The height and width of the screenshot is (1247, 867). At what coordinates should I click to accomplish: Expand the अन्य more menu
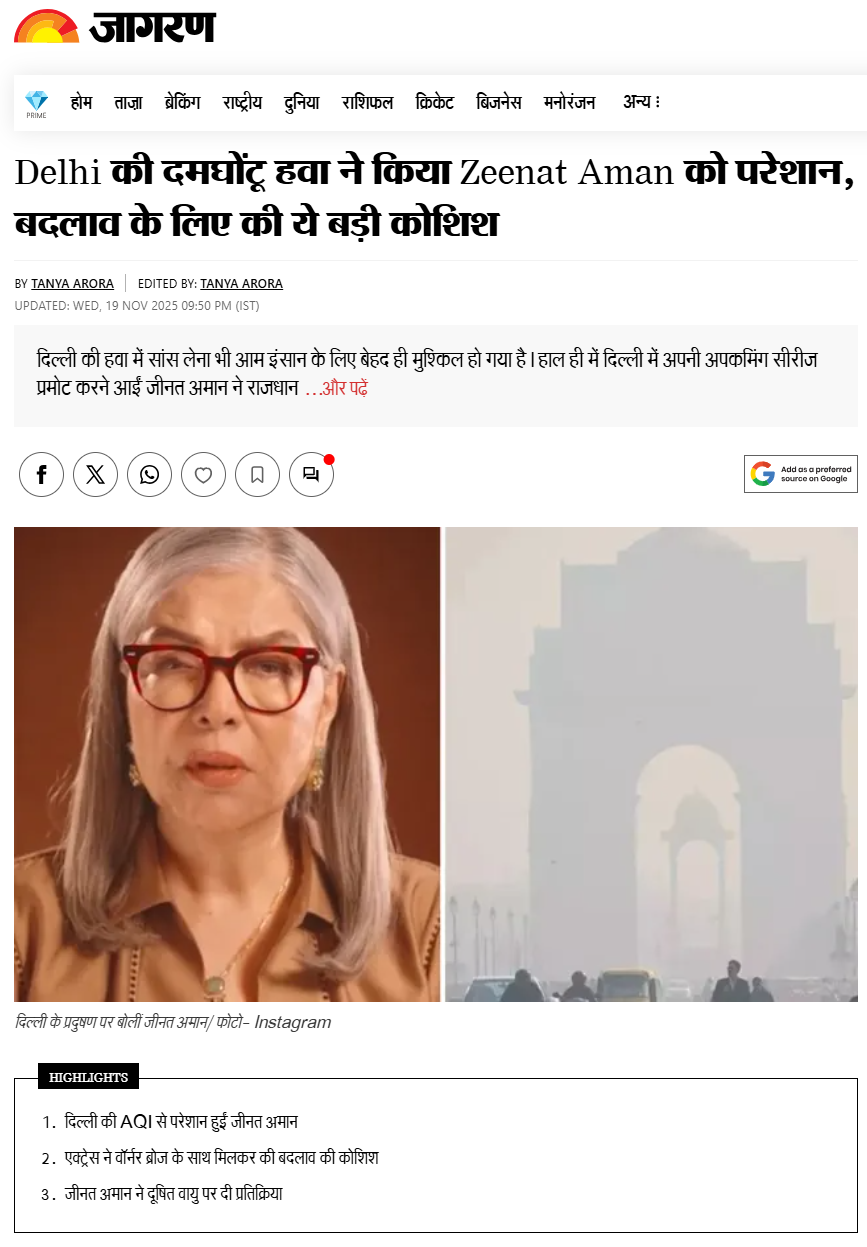pos(641,102)
